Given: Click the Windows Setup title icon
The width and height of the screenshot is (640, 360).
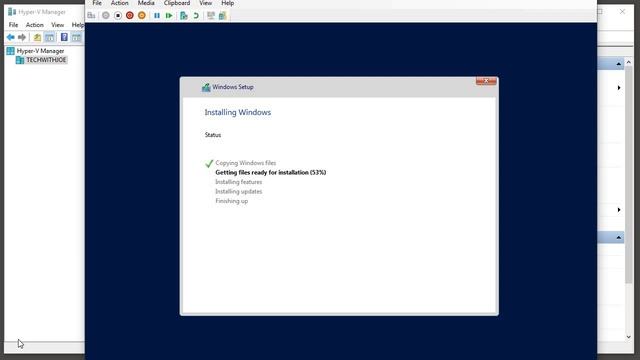Looking at the screenshot, I should [206, 87].
